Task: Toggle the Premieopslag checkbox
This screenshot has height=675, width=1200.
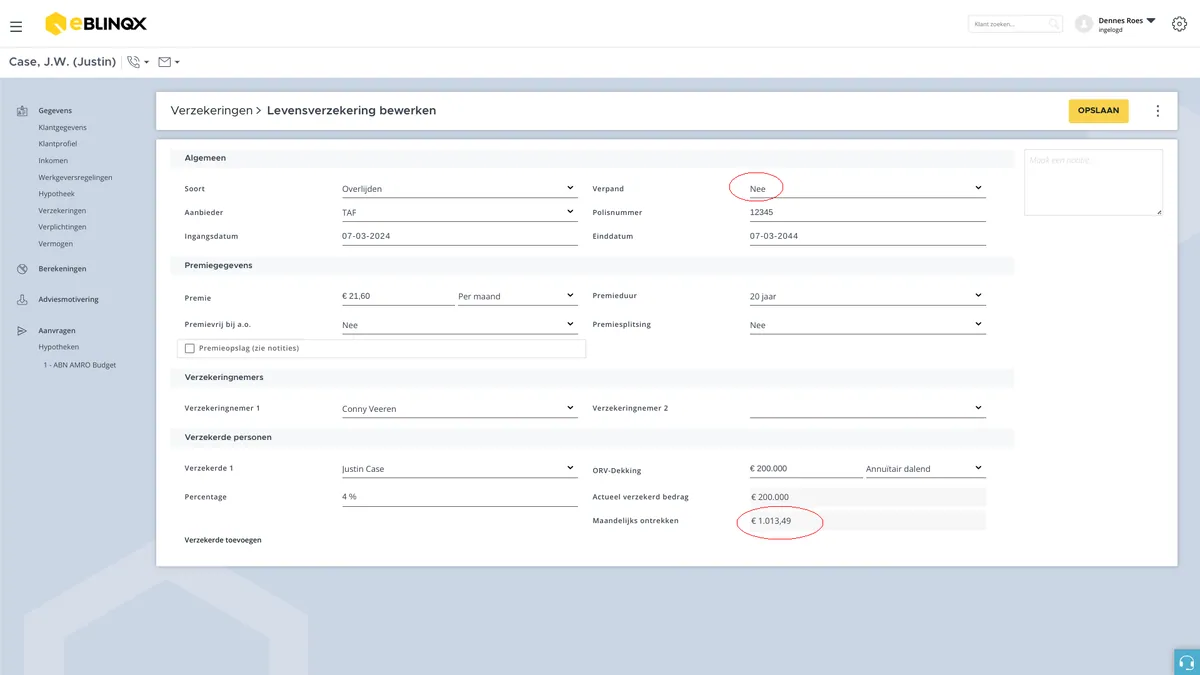Action: 190,348
